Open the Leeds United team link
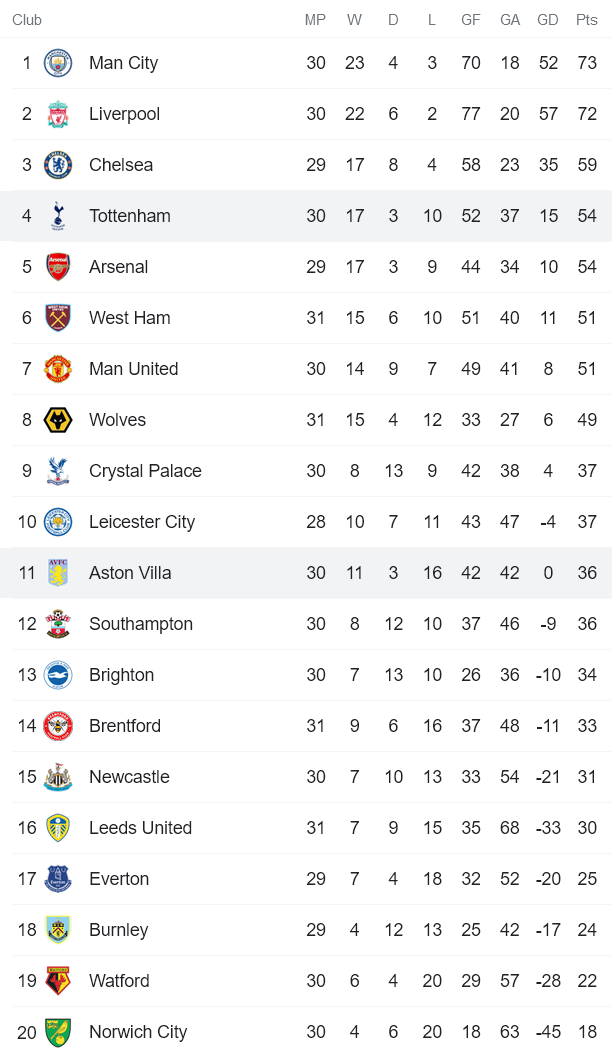 140,828
